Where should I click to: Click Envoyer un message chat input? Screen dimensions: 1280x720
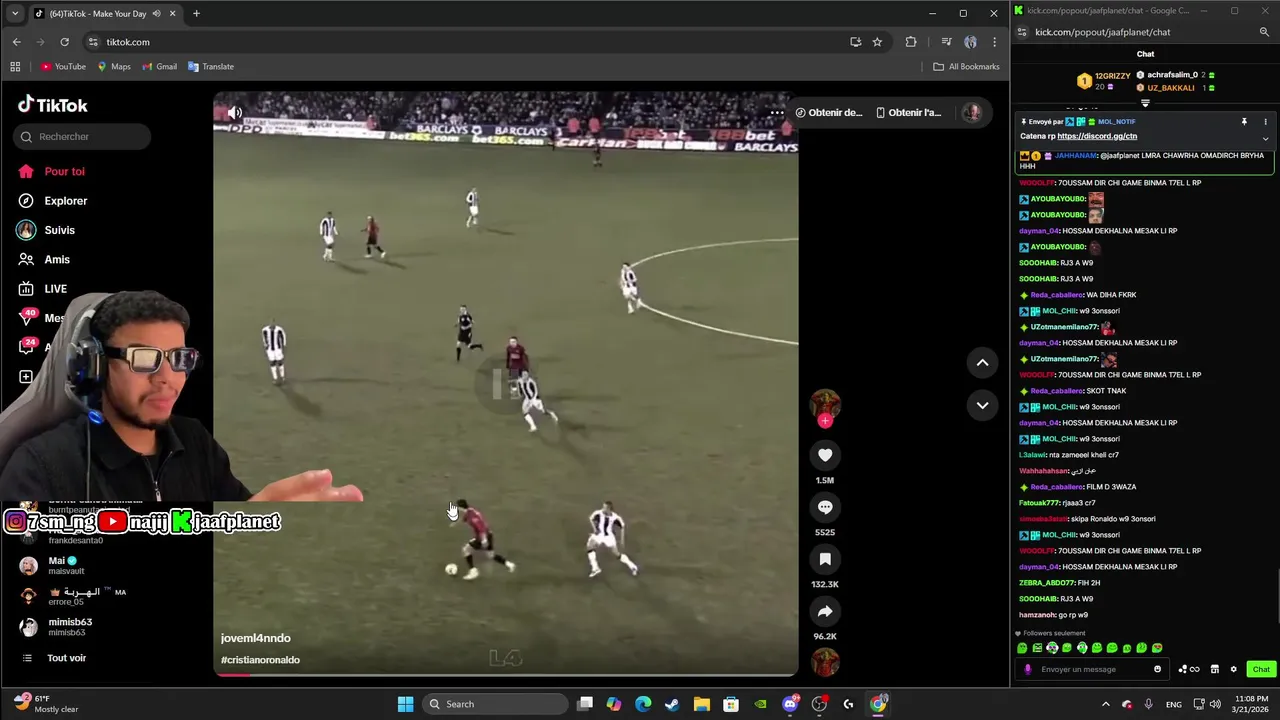pyautogui.click(x=1091, y=669)
